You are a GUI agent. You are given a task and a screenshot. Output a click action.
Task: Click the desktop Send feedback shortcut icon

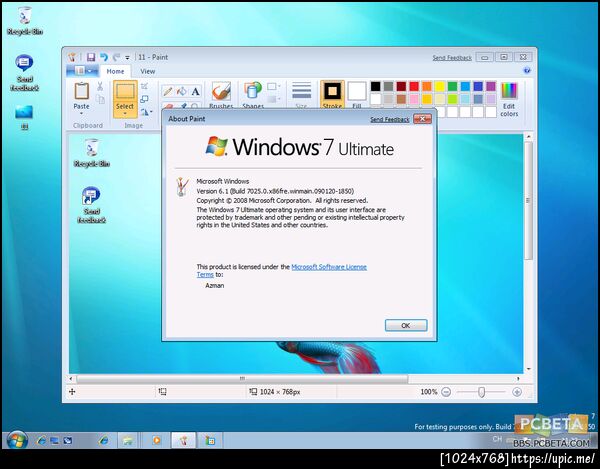(24, 73)
